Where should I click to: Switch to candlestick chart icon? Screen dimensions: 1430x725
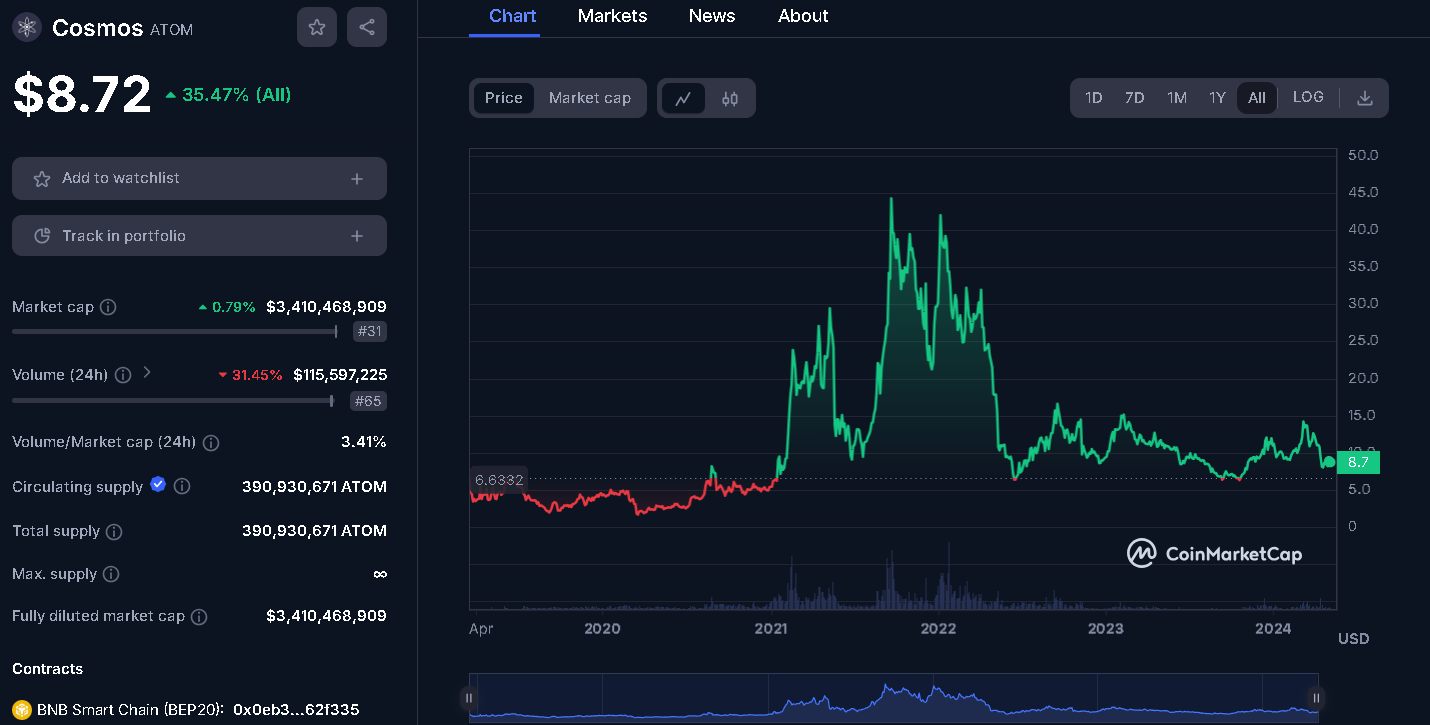coord(730,98)
